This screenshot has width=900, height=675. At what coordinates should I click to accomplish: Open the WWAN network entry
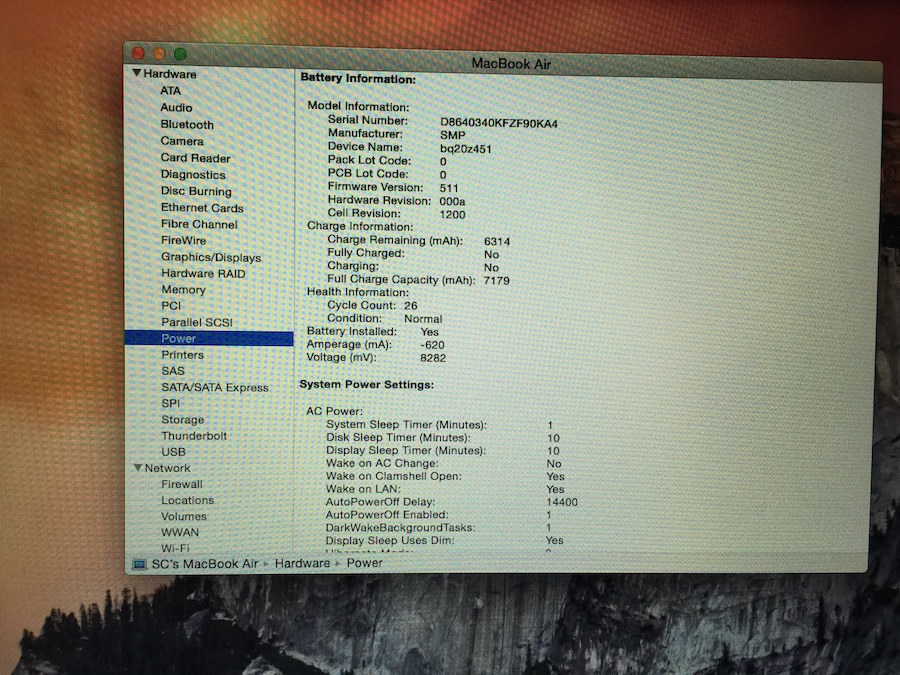pyautogui.click(x=180, y=532)
